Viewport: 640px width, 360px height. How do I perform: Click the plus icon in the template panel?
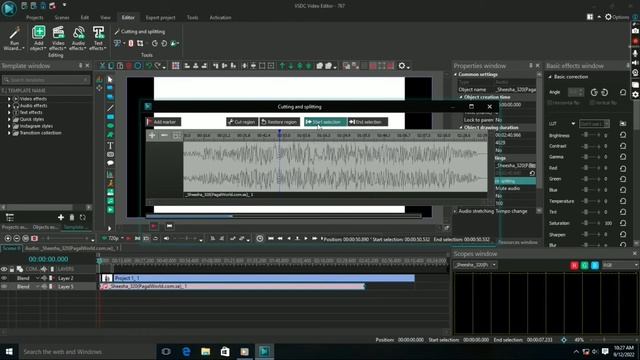coord(61,218)
